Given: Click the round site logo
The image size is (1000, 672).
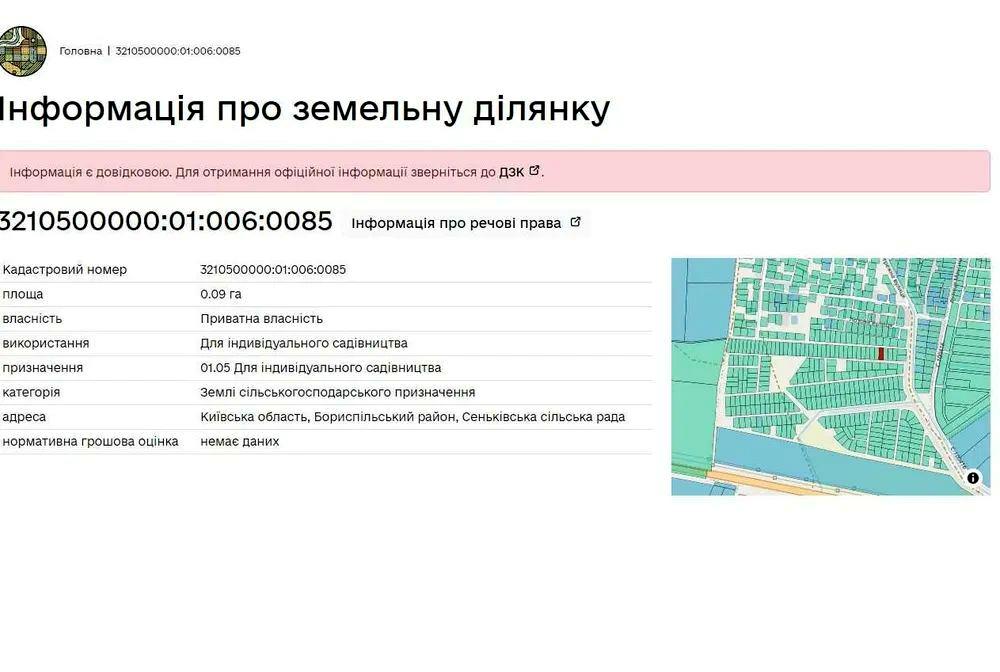Looking at the screenshot, I should coord(22,51).
